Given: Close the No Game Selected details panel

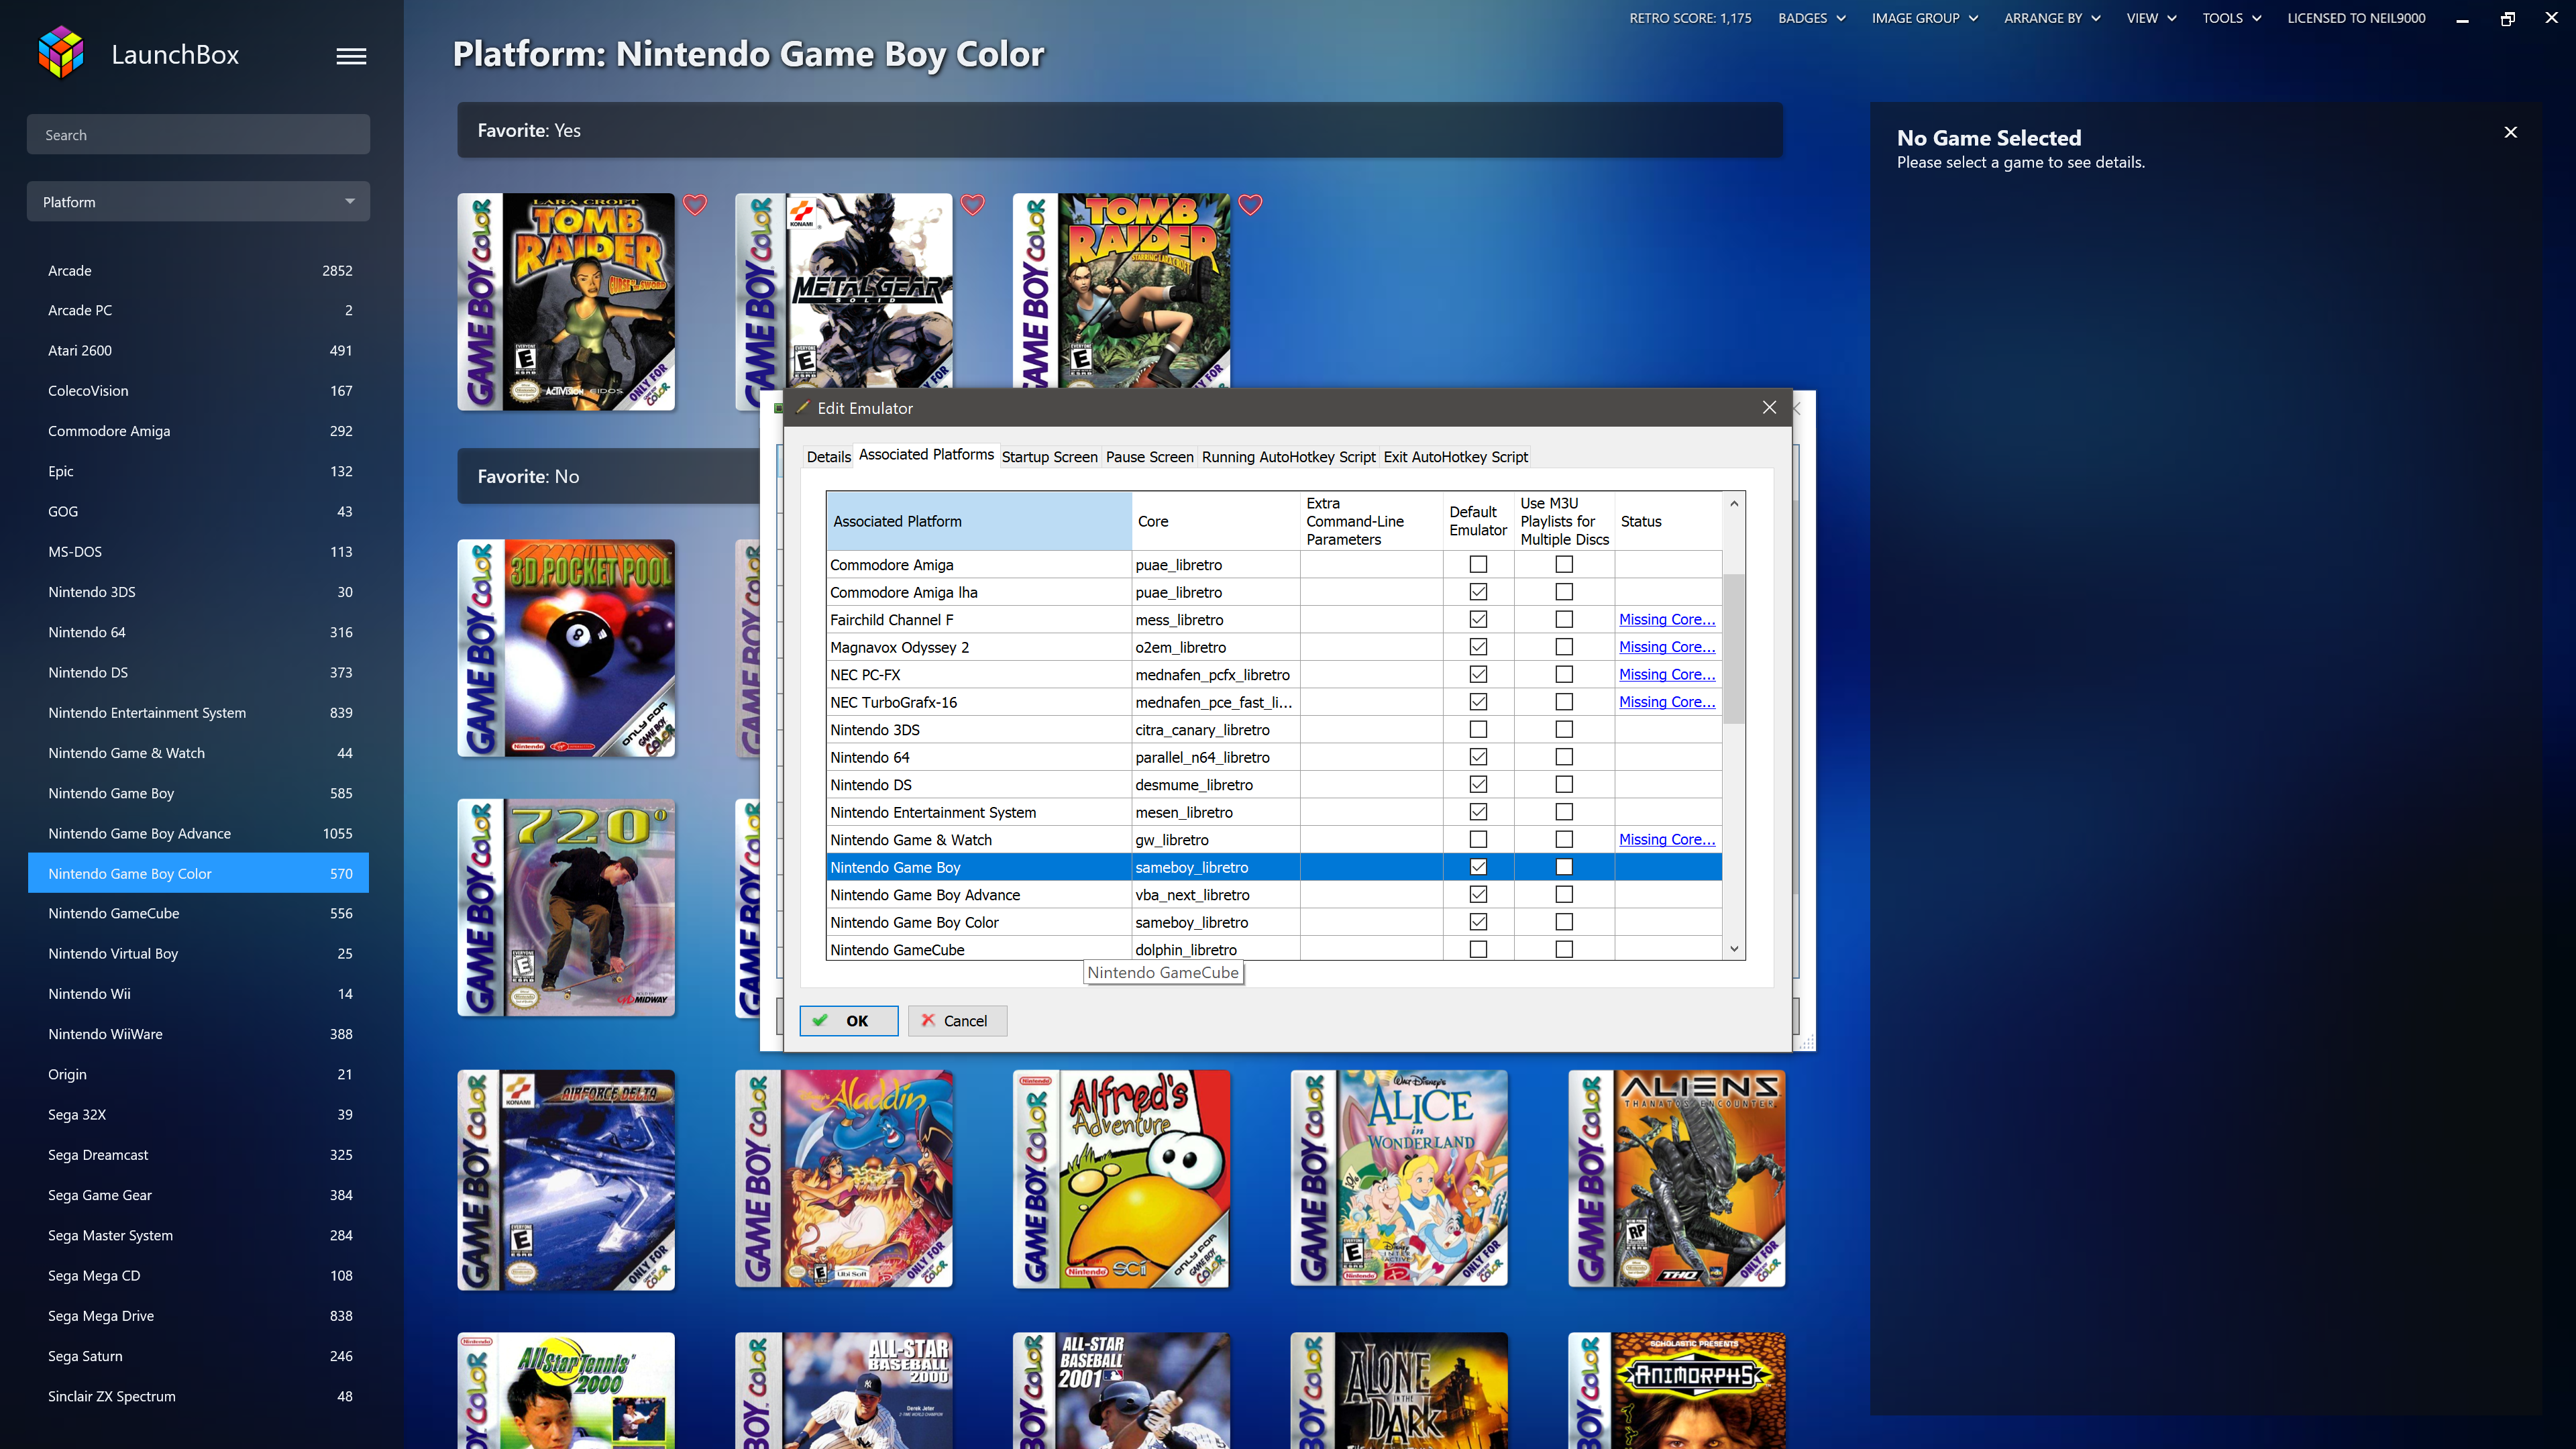Looking at the screenshot, I should pos(2510,132).
